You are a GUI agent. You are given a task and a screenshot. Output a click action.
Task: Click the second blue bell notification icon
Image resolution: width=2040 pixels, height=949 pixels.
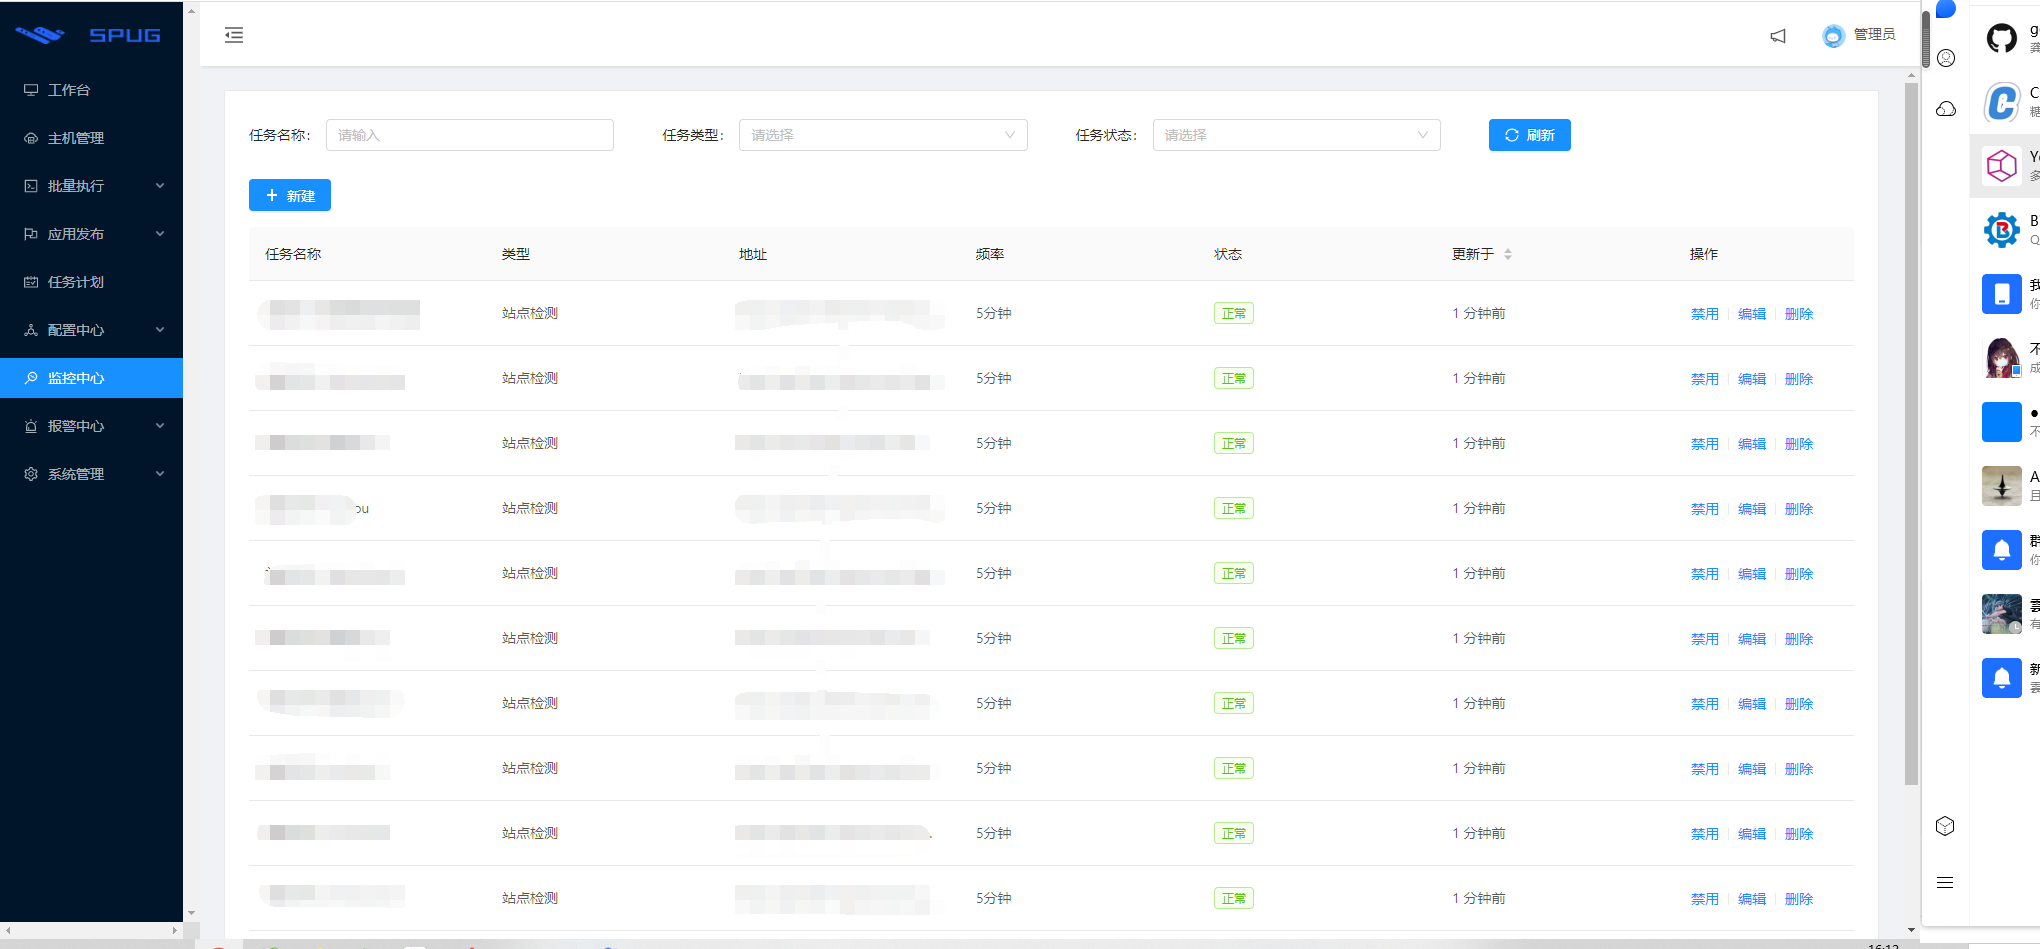2002,678
